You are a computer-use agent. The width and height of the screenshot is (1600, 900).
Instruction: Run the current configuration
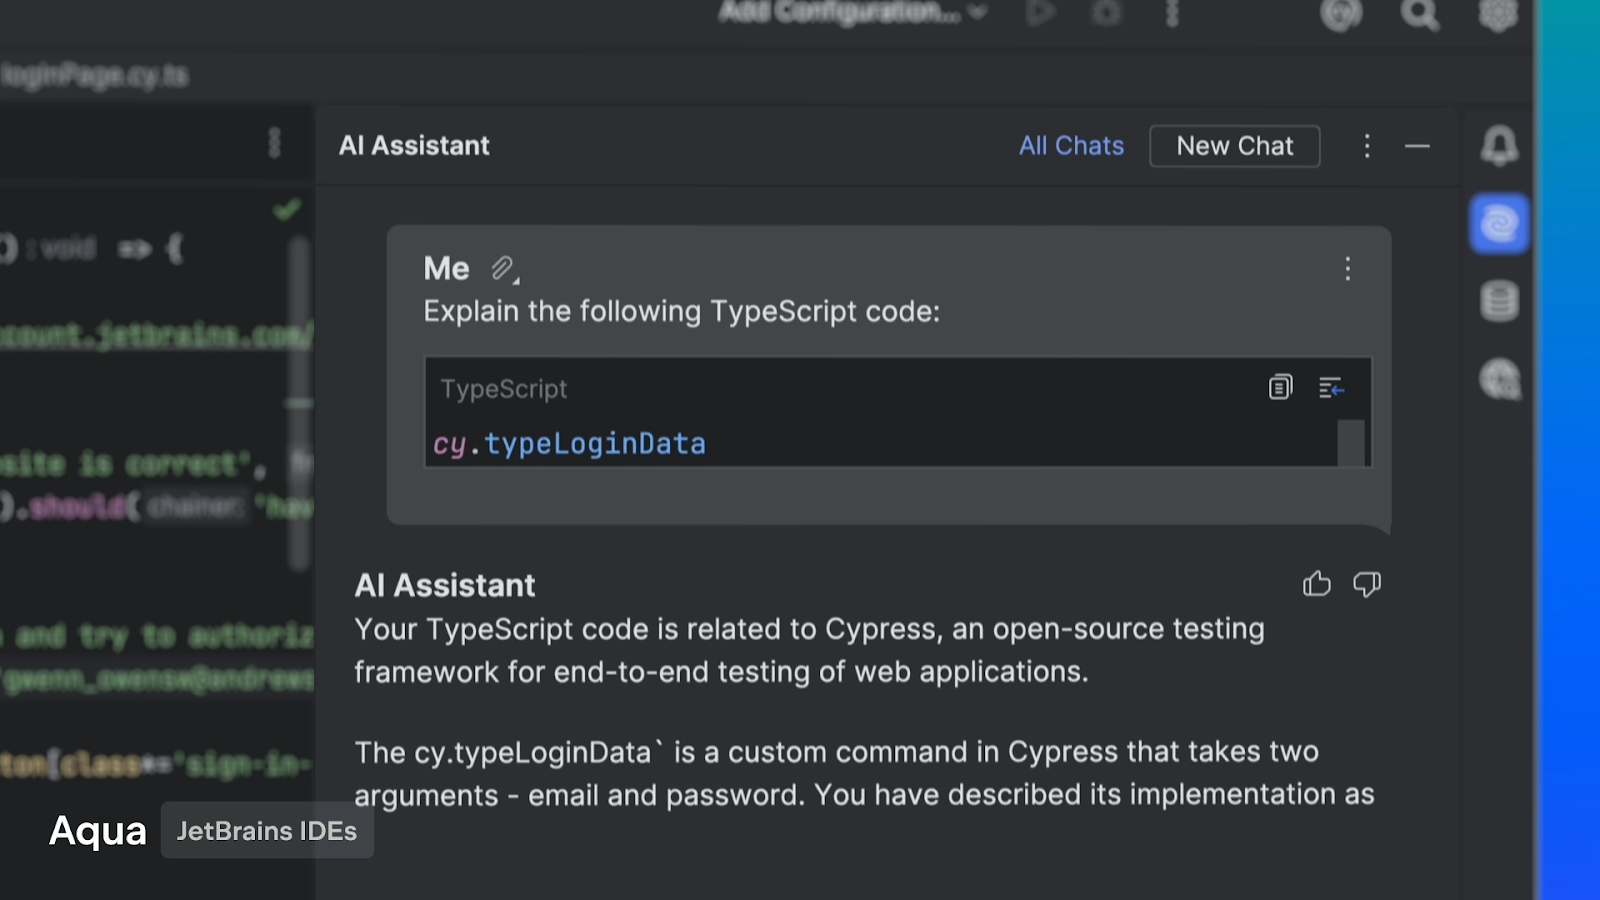point(1041,13)
